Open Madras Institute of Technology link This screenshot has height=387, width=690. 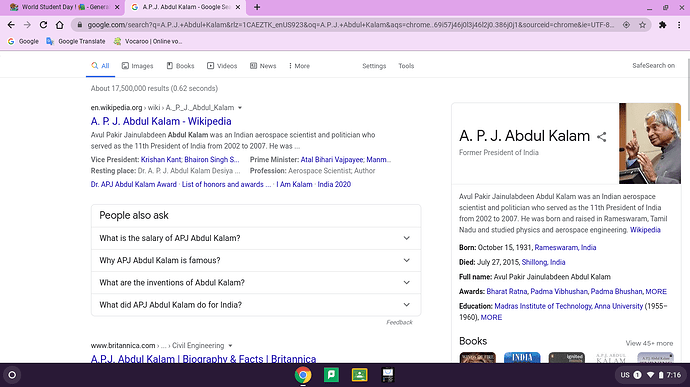543,306
